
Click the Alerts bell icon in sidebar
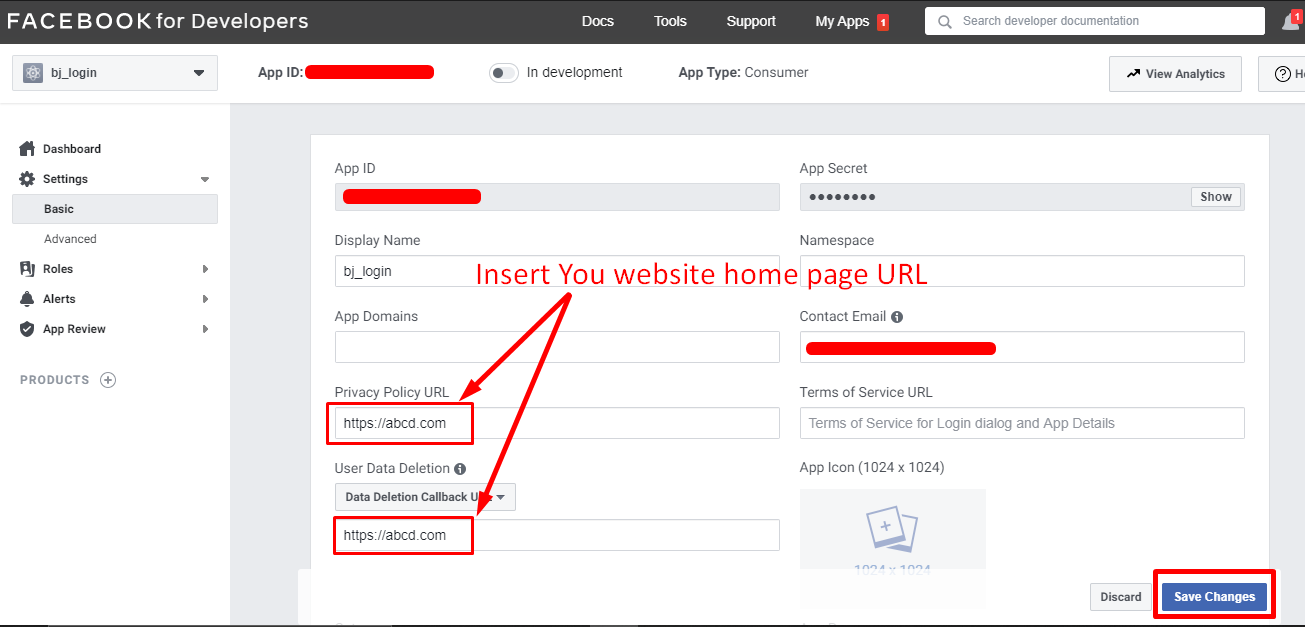tap(26, 298)
